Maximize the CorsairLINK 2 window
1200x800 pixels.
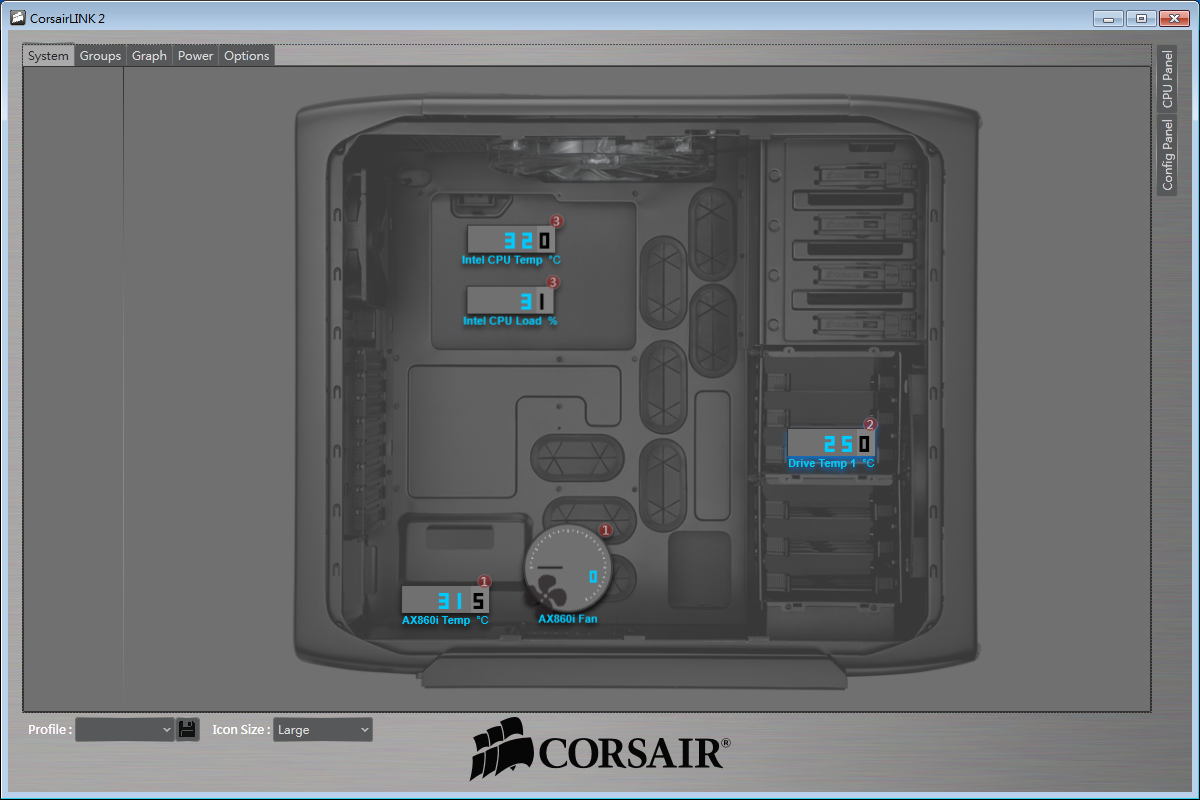[x=1140, y=18]
